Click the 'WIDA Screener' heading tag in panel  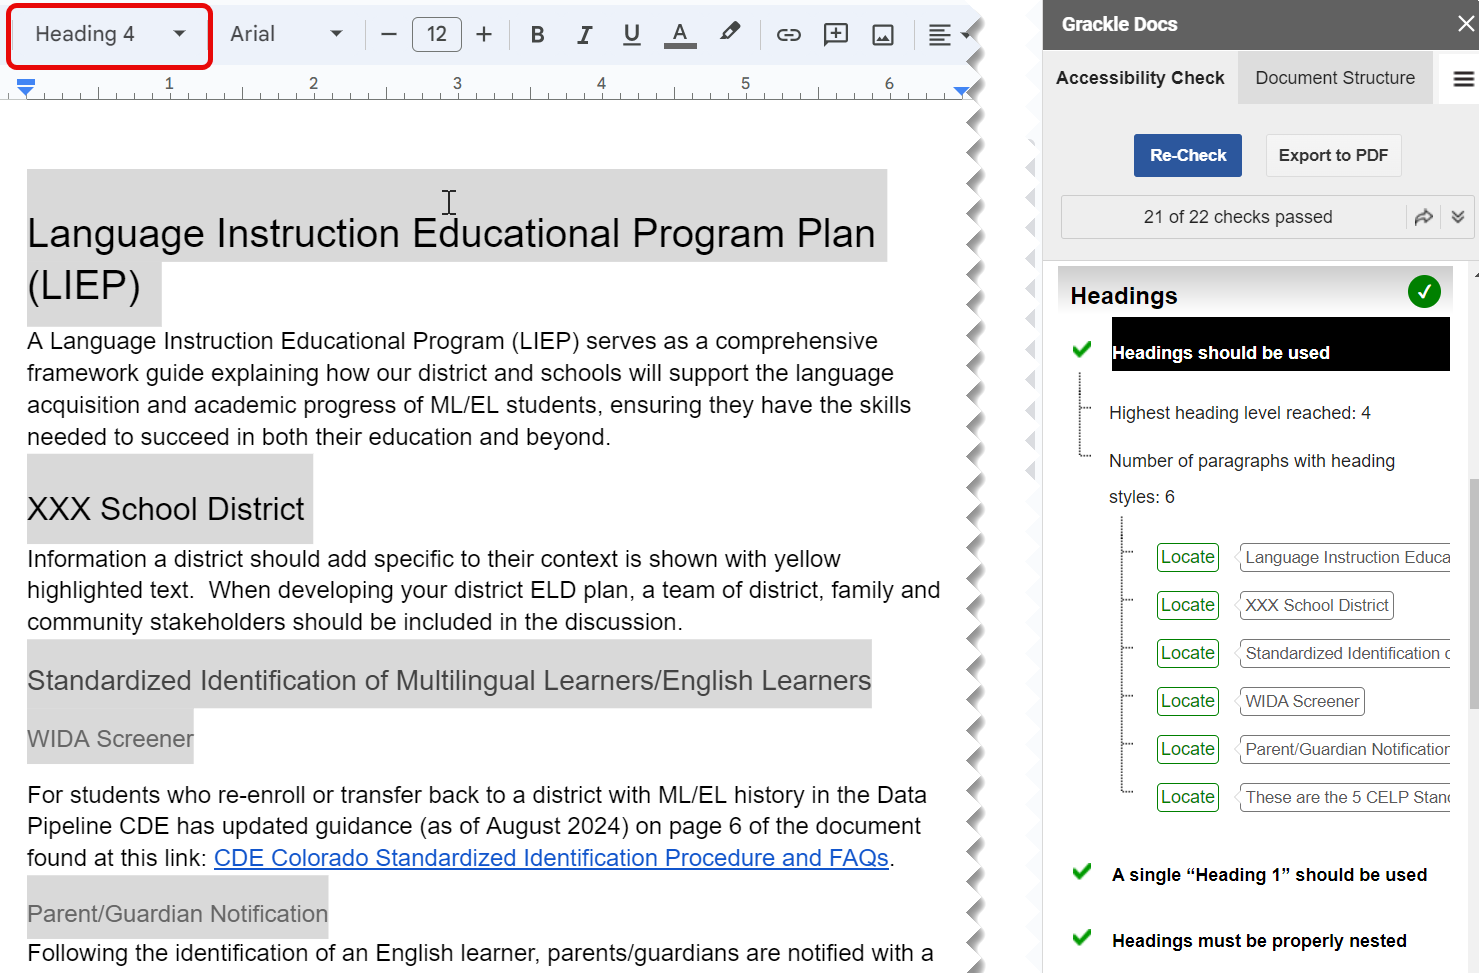pos(1302,701)
